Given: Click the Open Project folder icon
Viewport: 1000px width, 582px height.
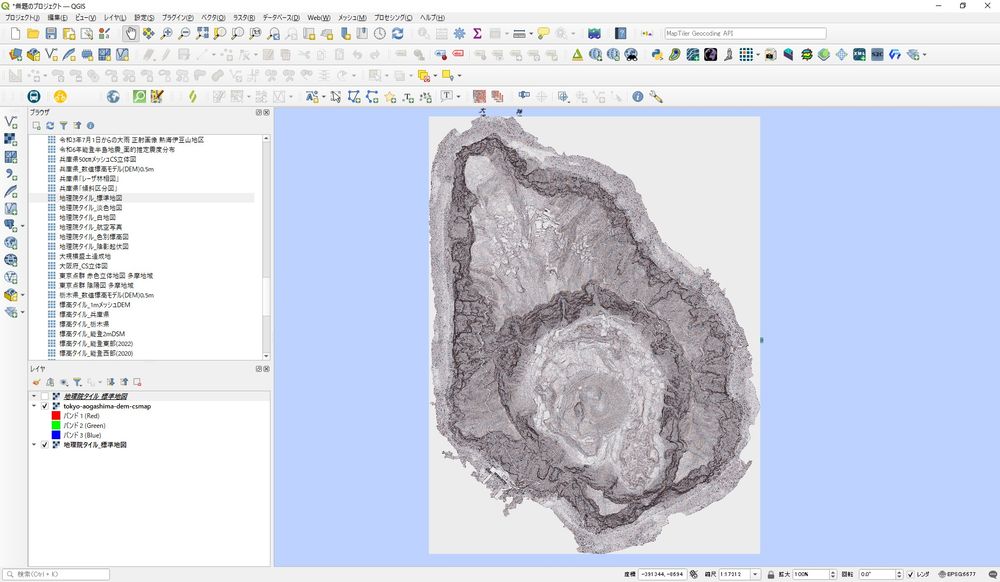Looking at the screenshot, I should (x=33, y=34).
